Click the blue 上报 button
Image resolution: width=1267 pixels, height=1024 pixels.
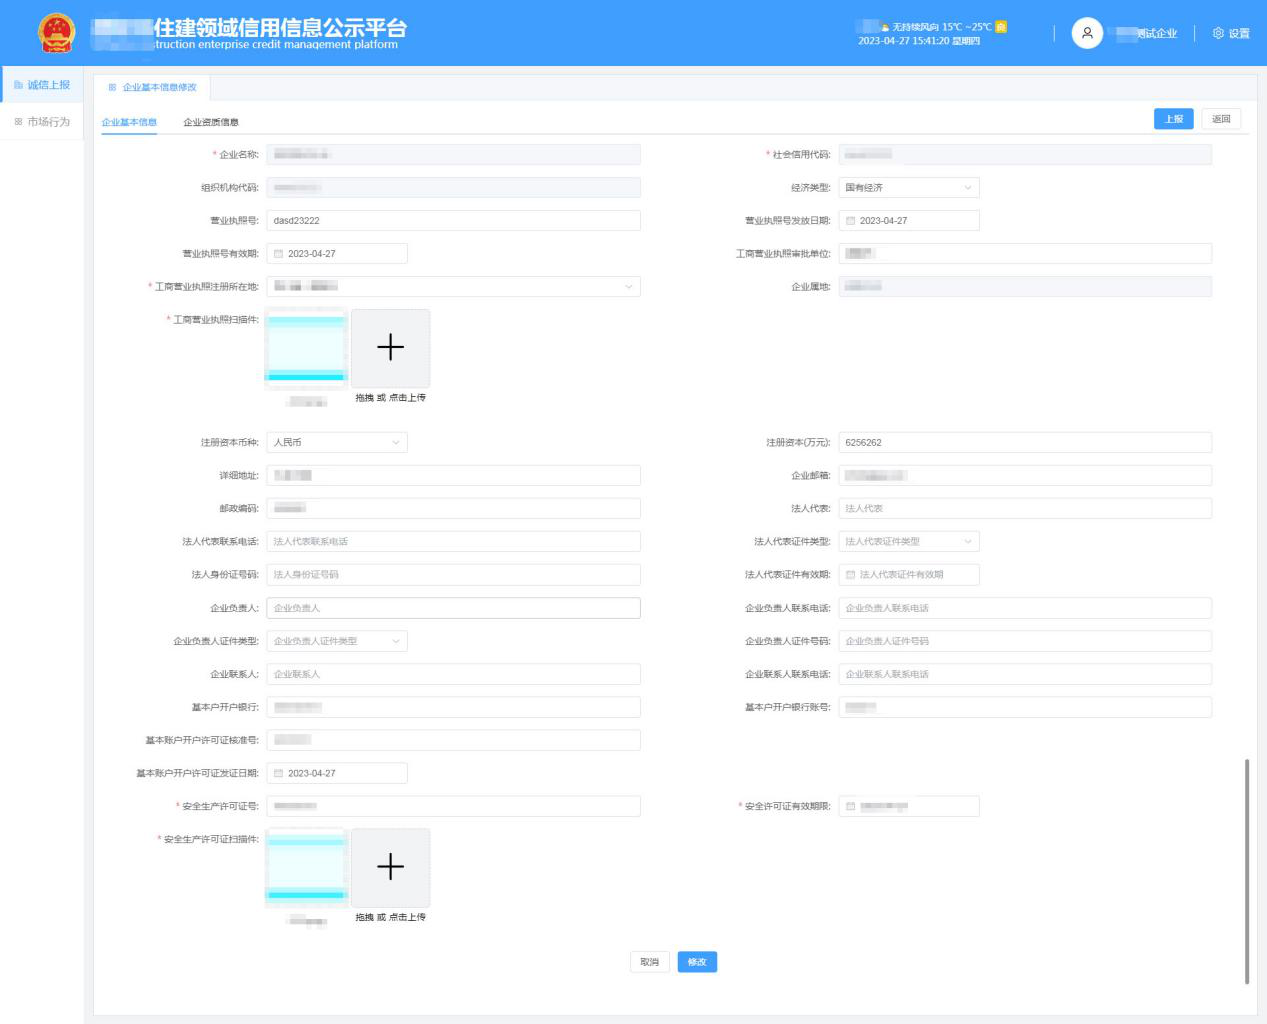coord(1173,119)
